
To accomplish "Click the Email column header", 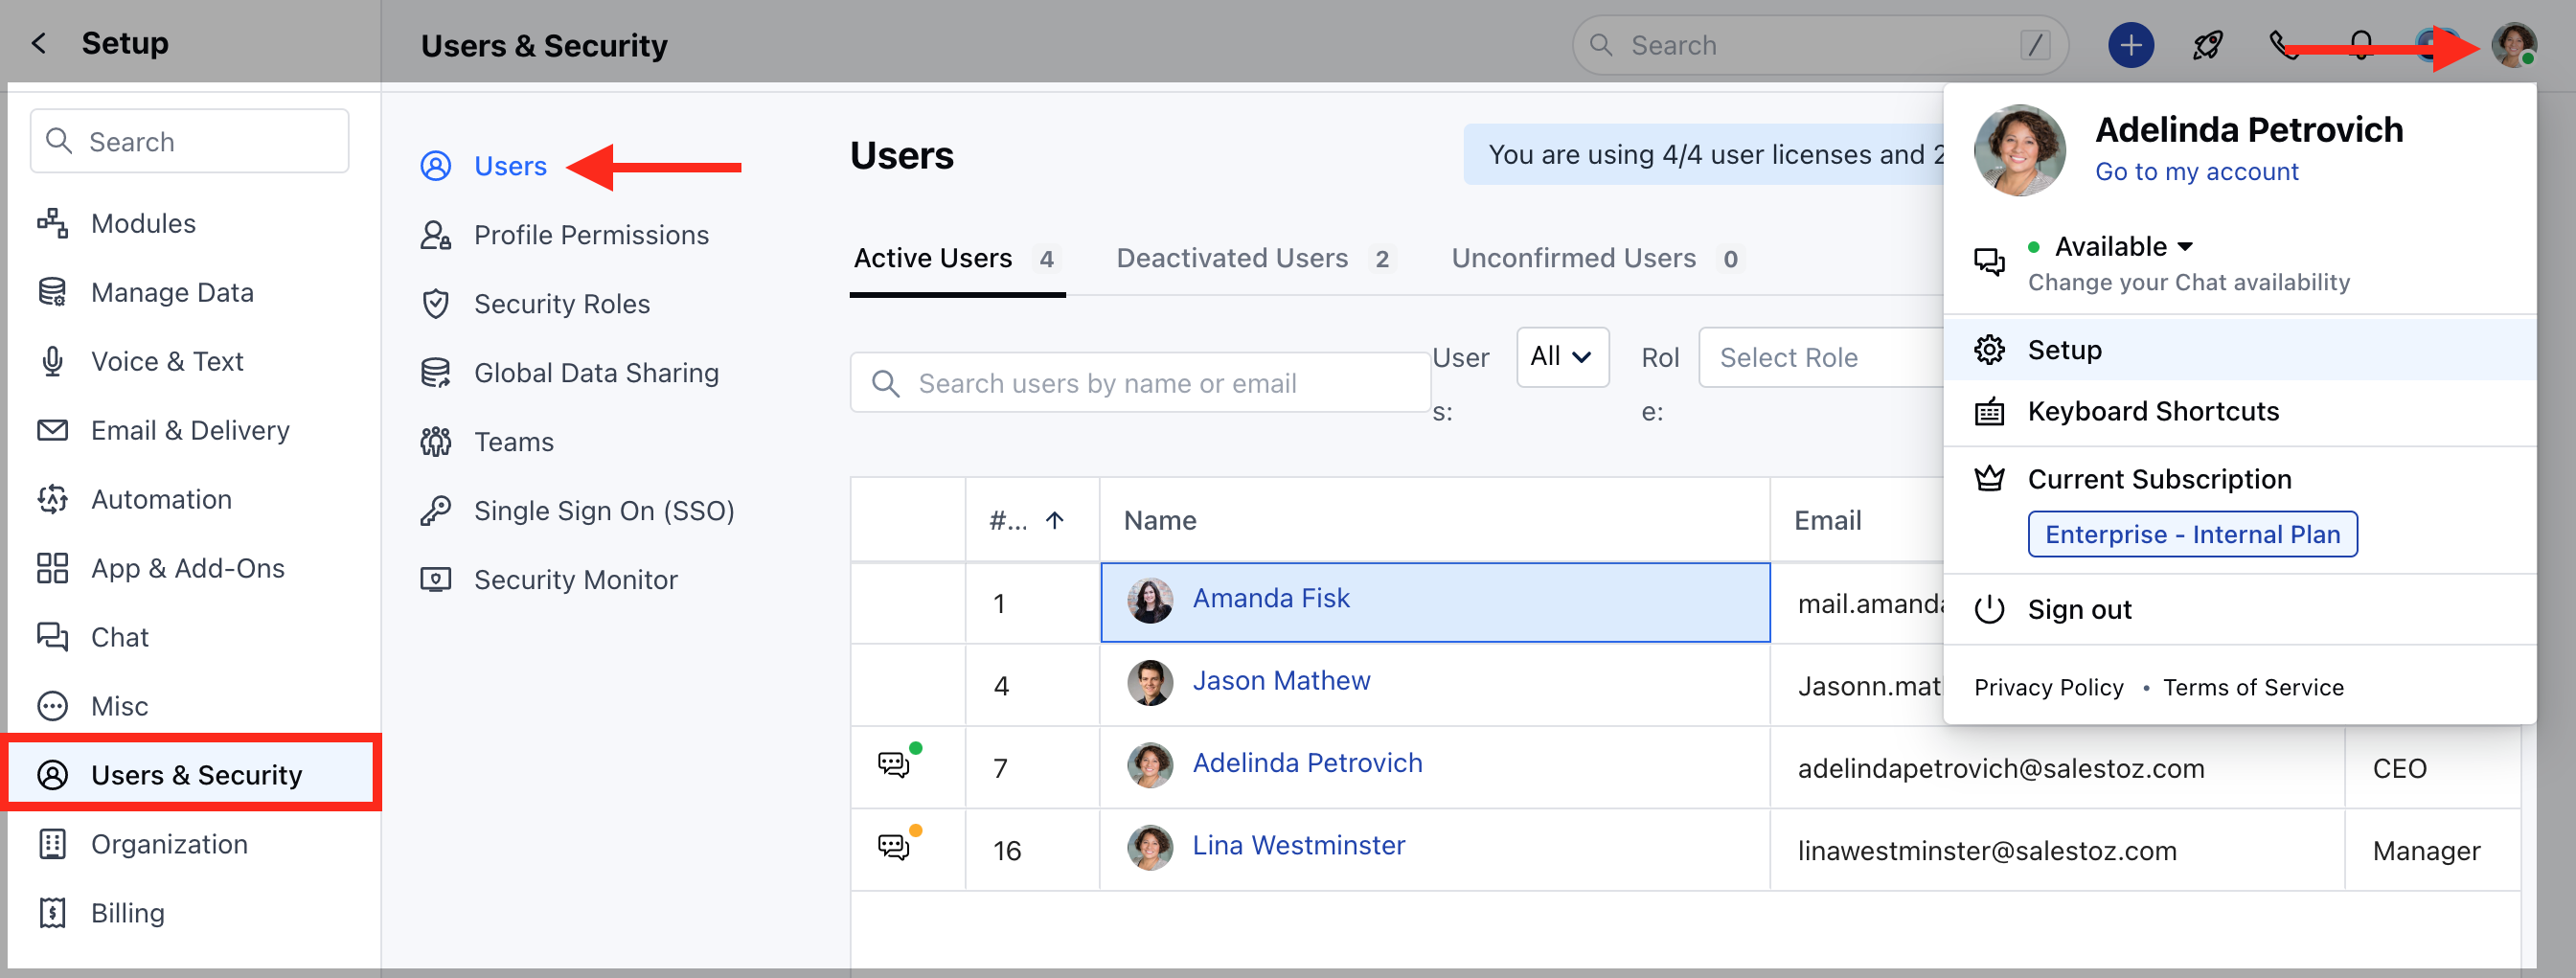I will coord(1827,520).
